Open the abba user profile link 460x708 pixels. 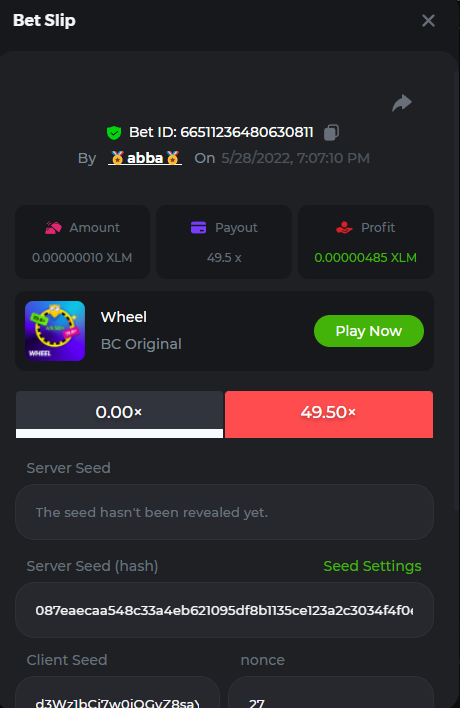click(x=145, y=158)
